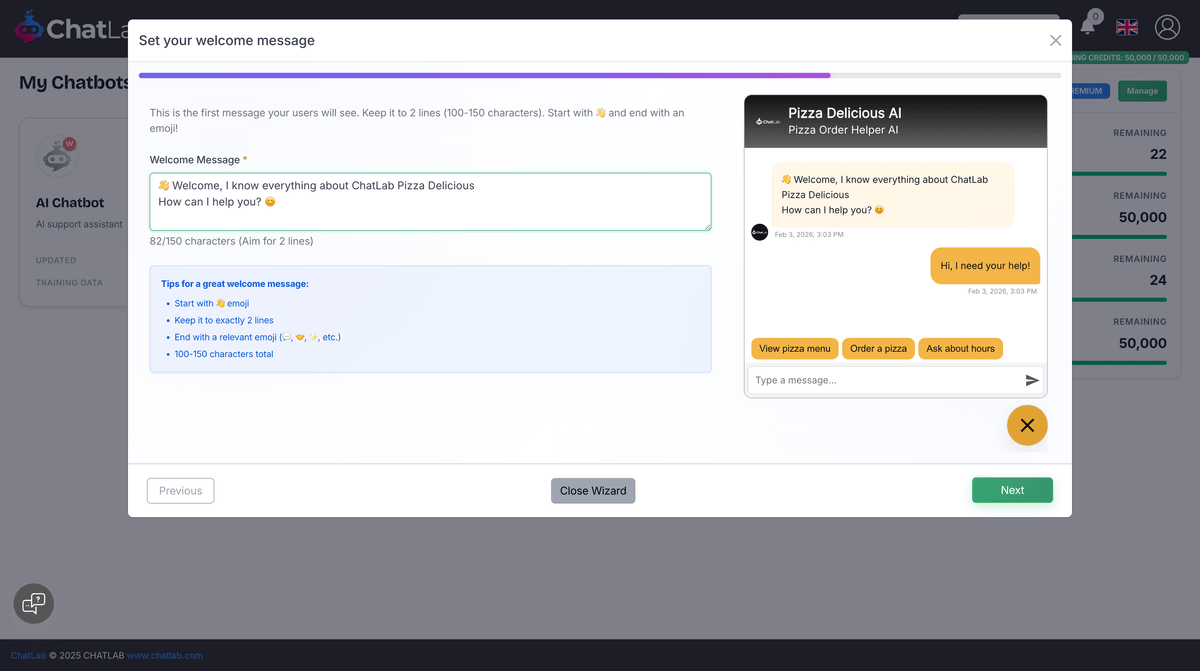Click the Pizza Delicious AI header logo

[768, 121]
